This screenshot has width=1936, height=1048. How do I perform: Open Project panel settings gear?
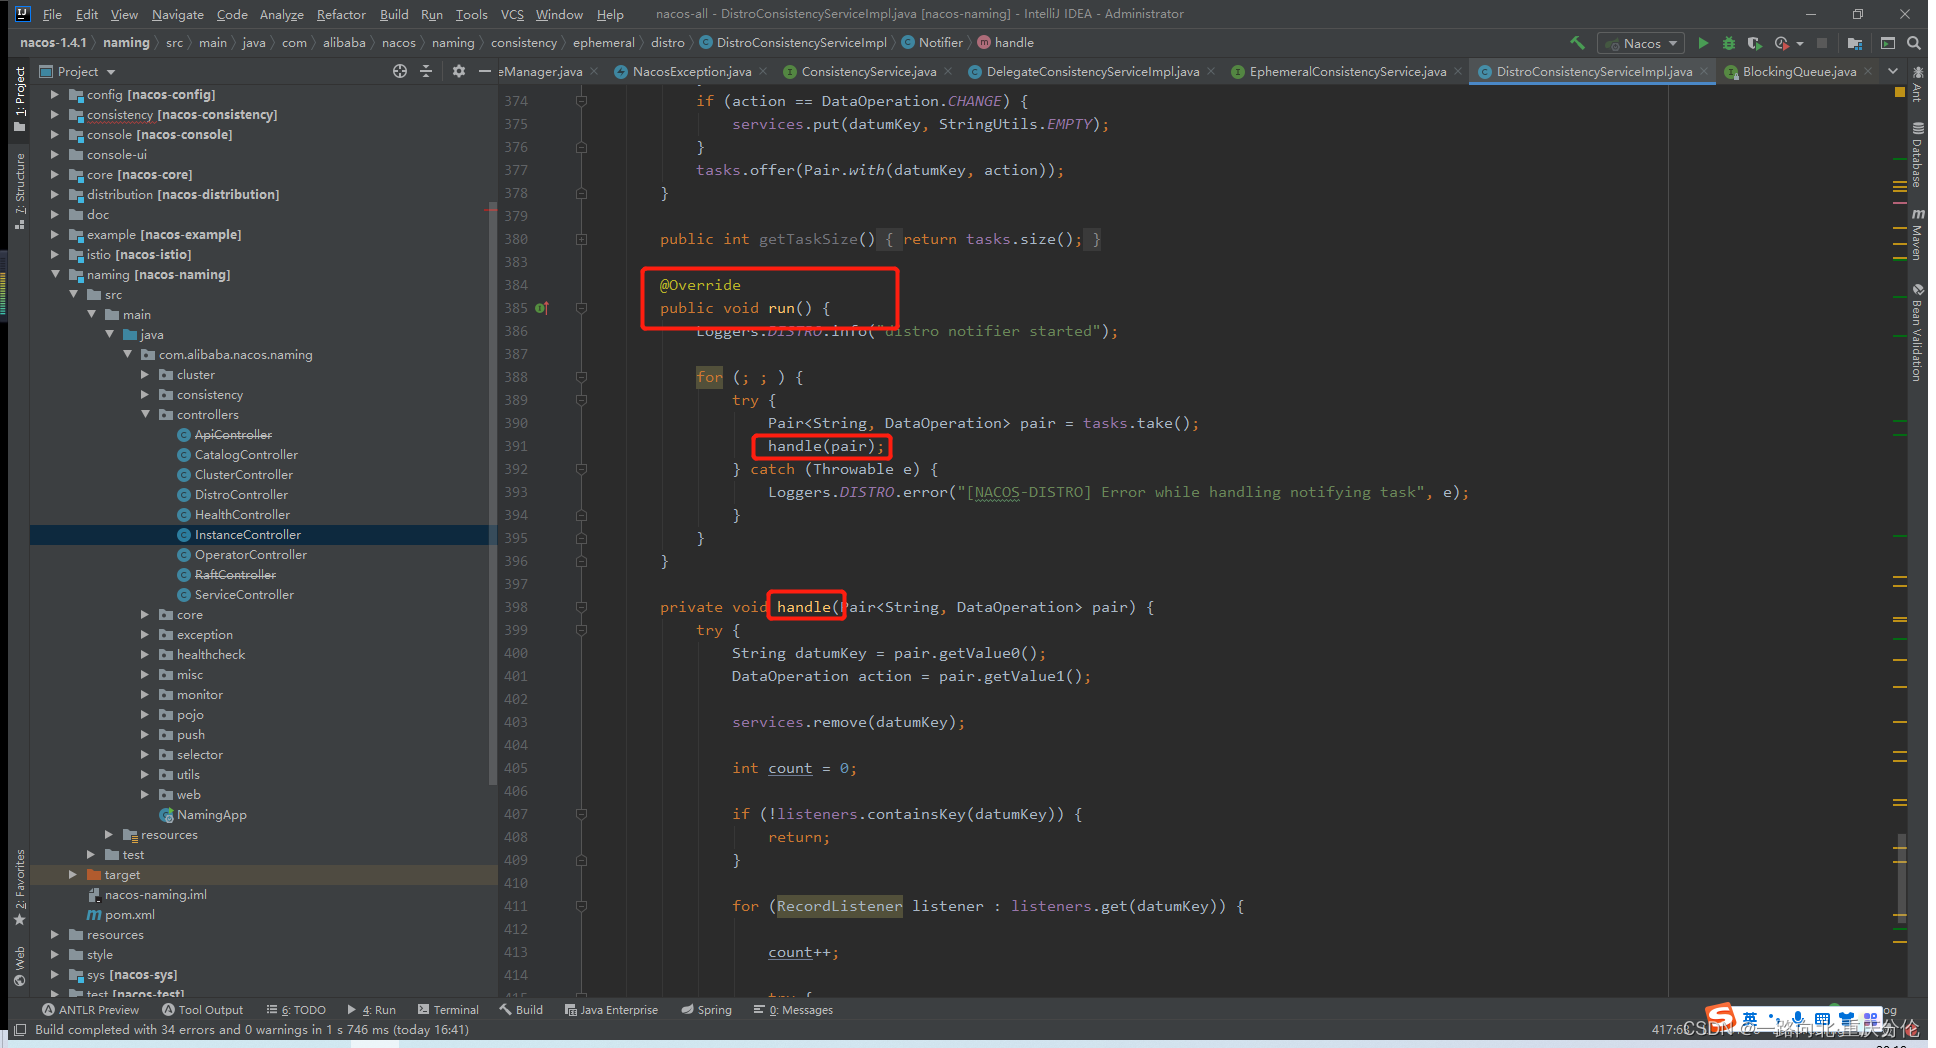(x=459, y=71)
